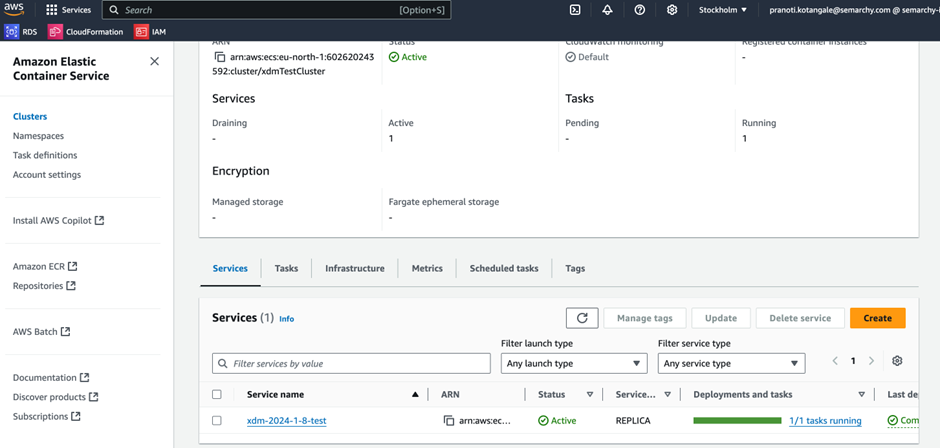The image size is (940, 448).
Task: Go to next page of services
Action: pyautogui.click(x=872, y=361)
